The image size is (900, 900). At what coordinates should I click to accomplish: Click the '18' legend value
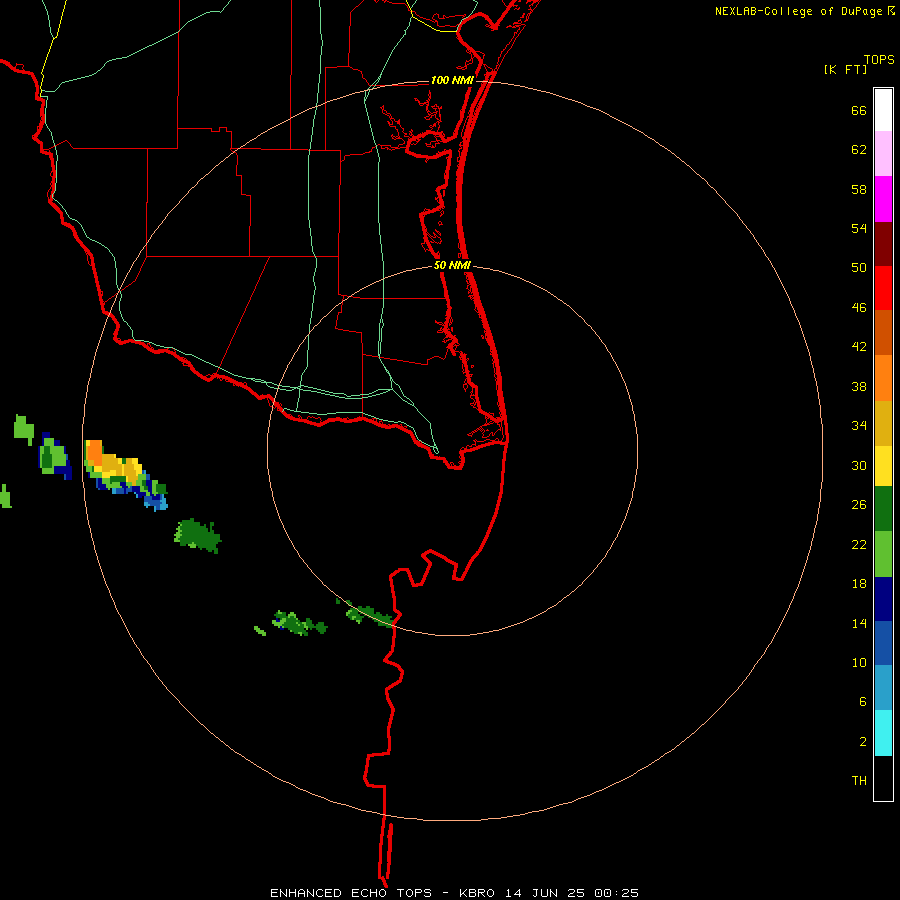tap(859, 584)
